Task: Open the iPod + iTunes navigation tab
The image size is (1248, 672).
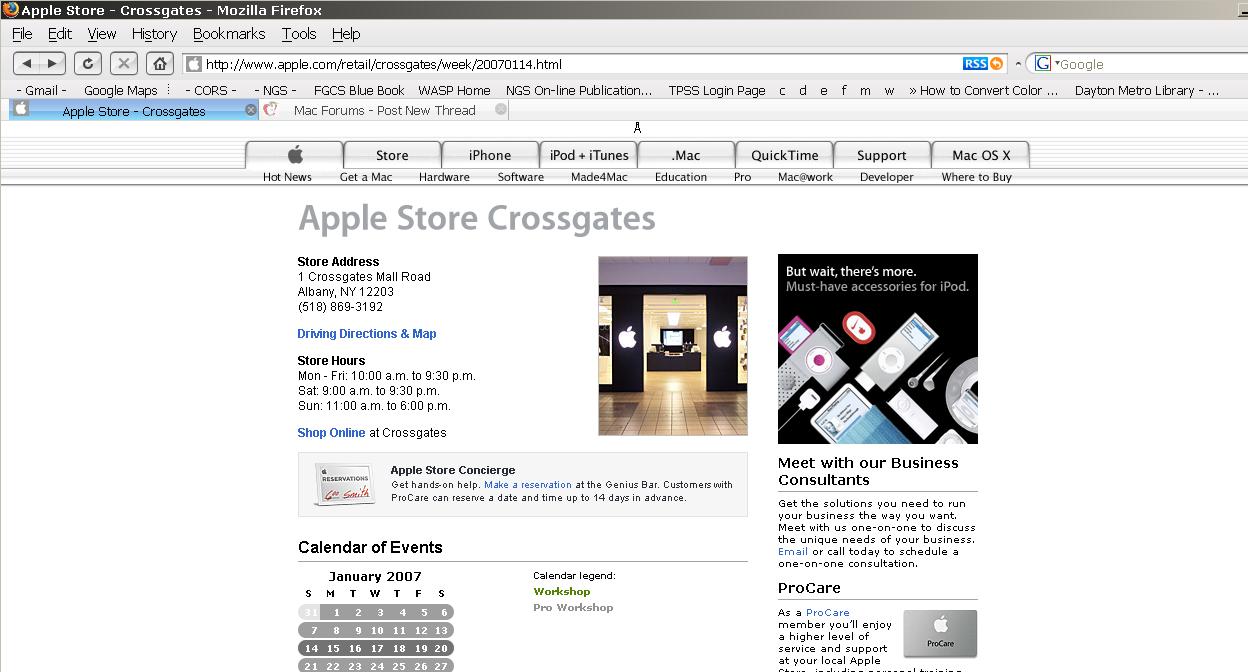Action: tap(589, 155)
